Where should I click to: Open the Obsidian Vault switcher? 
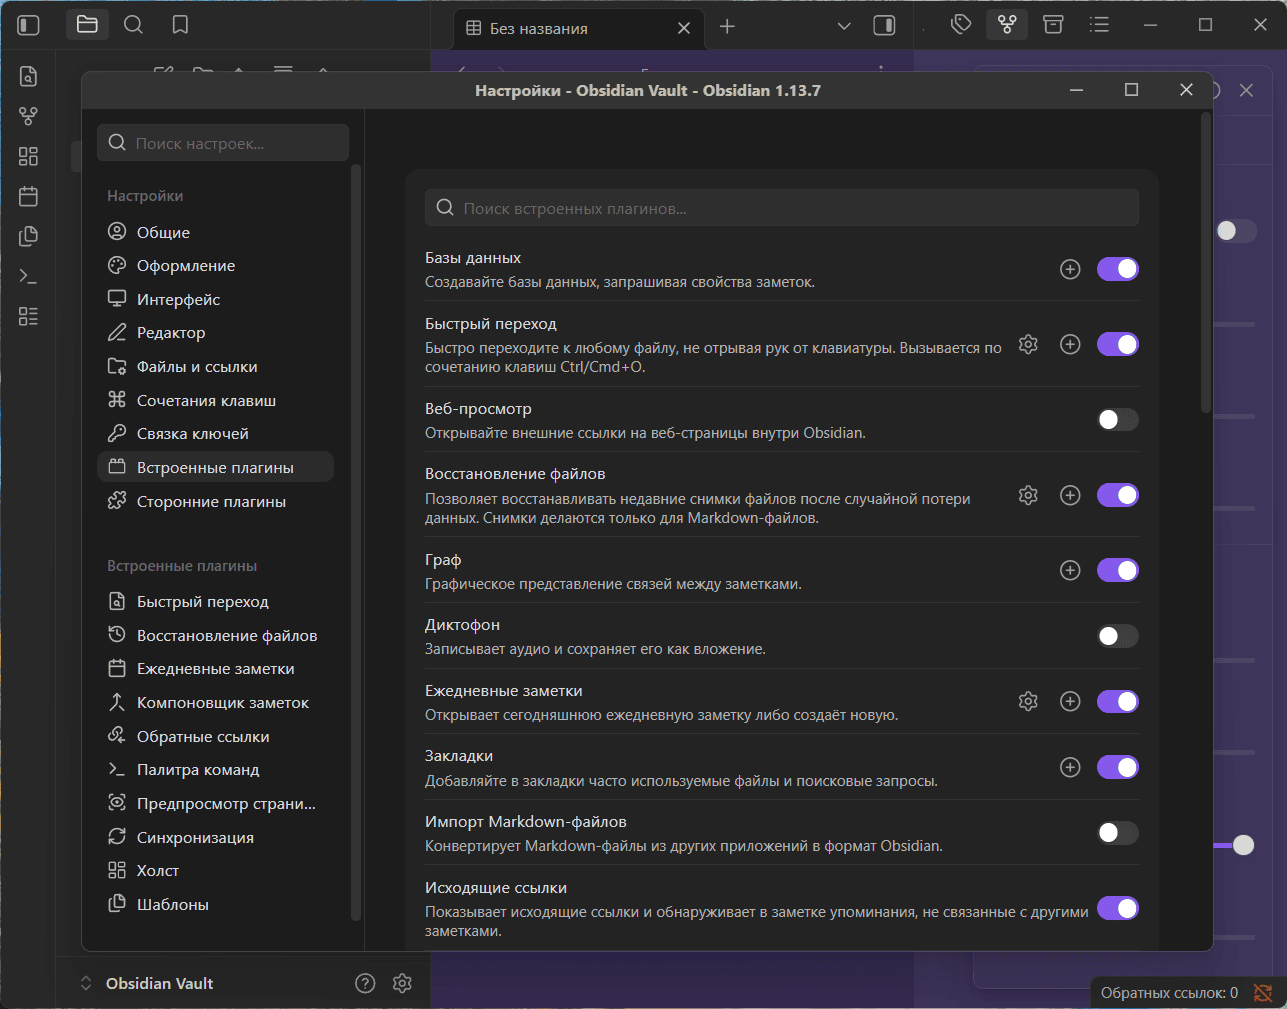click(148, 983)
